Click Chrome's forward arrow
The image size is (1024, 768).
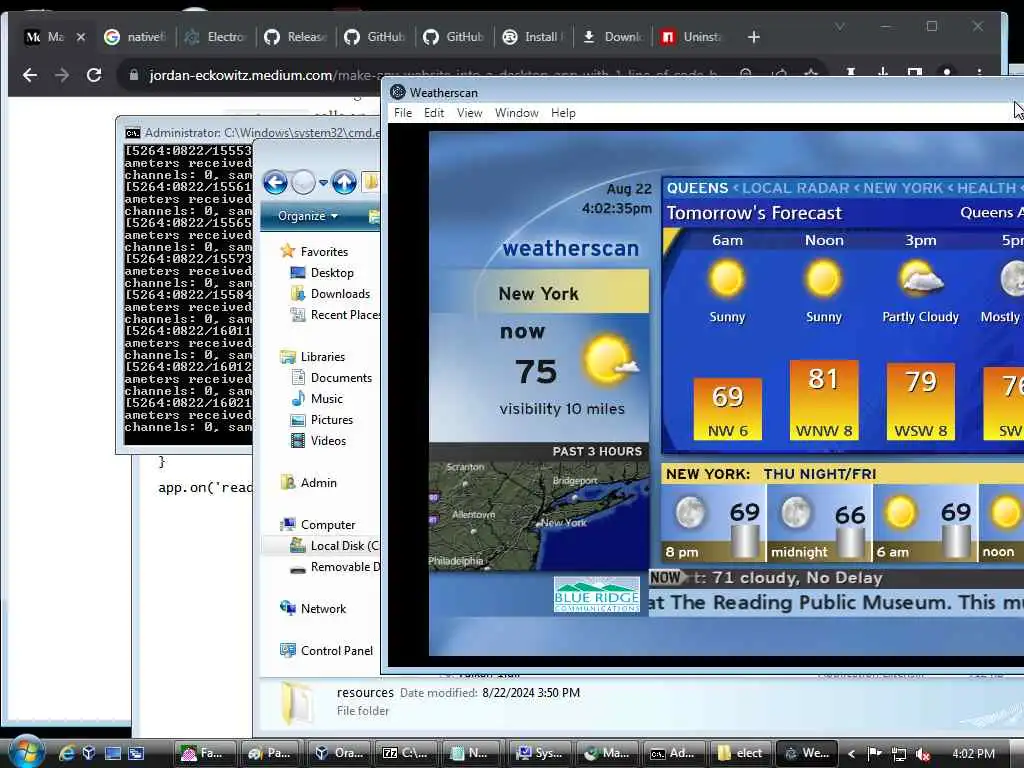click(x=62, y=75)
